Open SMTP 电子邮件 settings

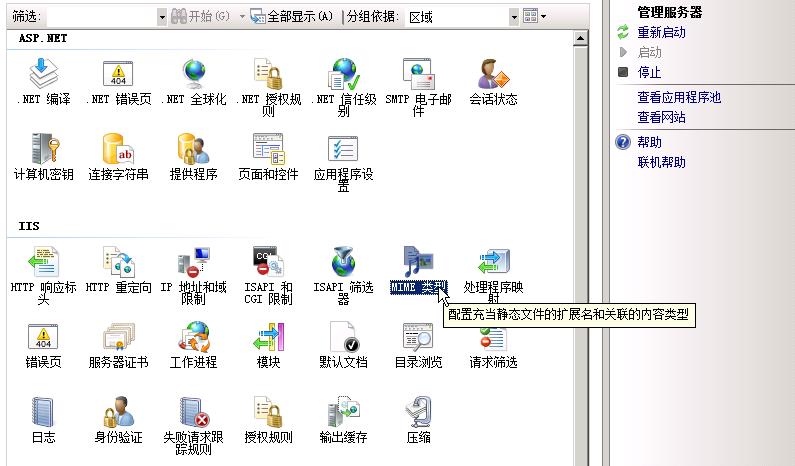point(418,87)
